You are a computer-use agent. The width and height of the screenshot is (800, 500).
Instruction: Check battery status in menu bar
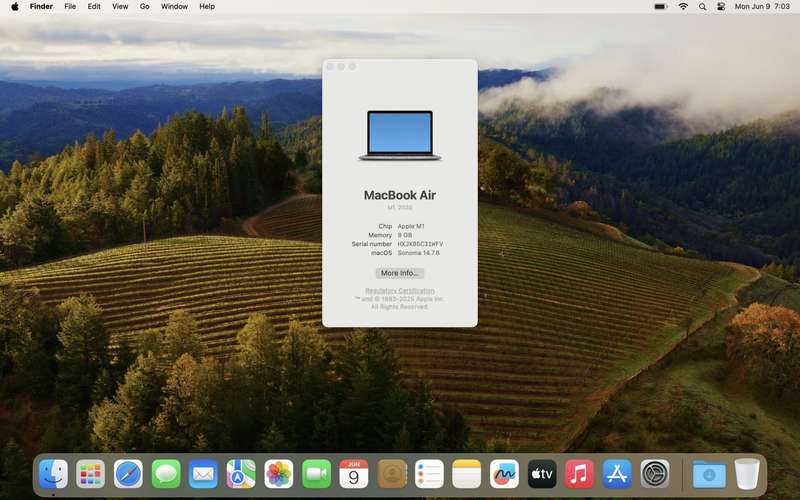coord(661,7)
